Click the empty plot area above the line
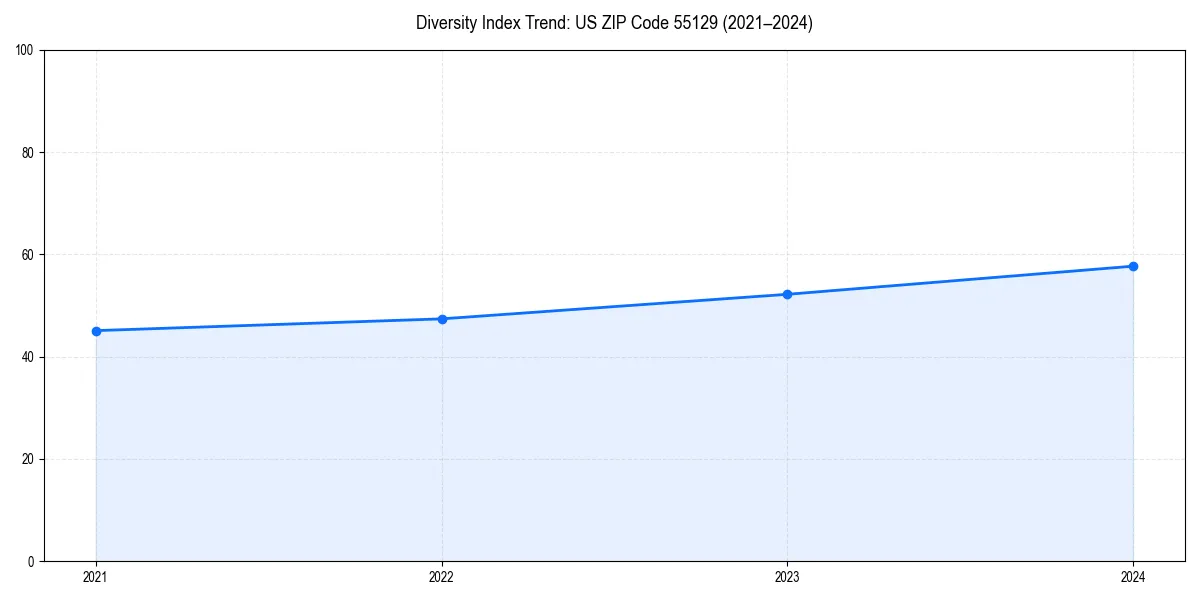Screen dimensions: 1200x600 (600, 150)
